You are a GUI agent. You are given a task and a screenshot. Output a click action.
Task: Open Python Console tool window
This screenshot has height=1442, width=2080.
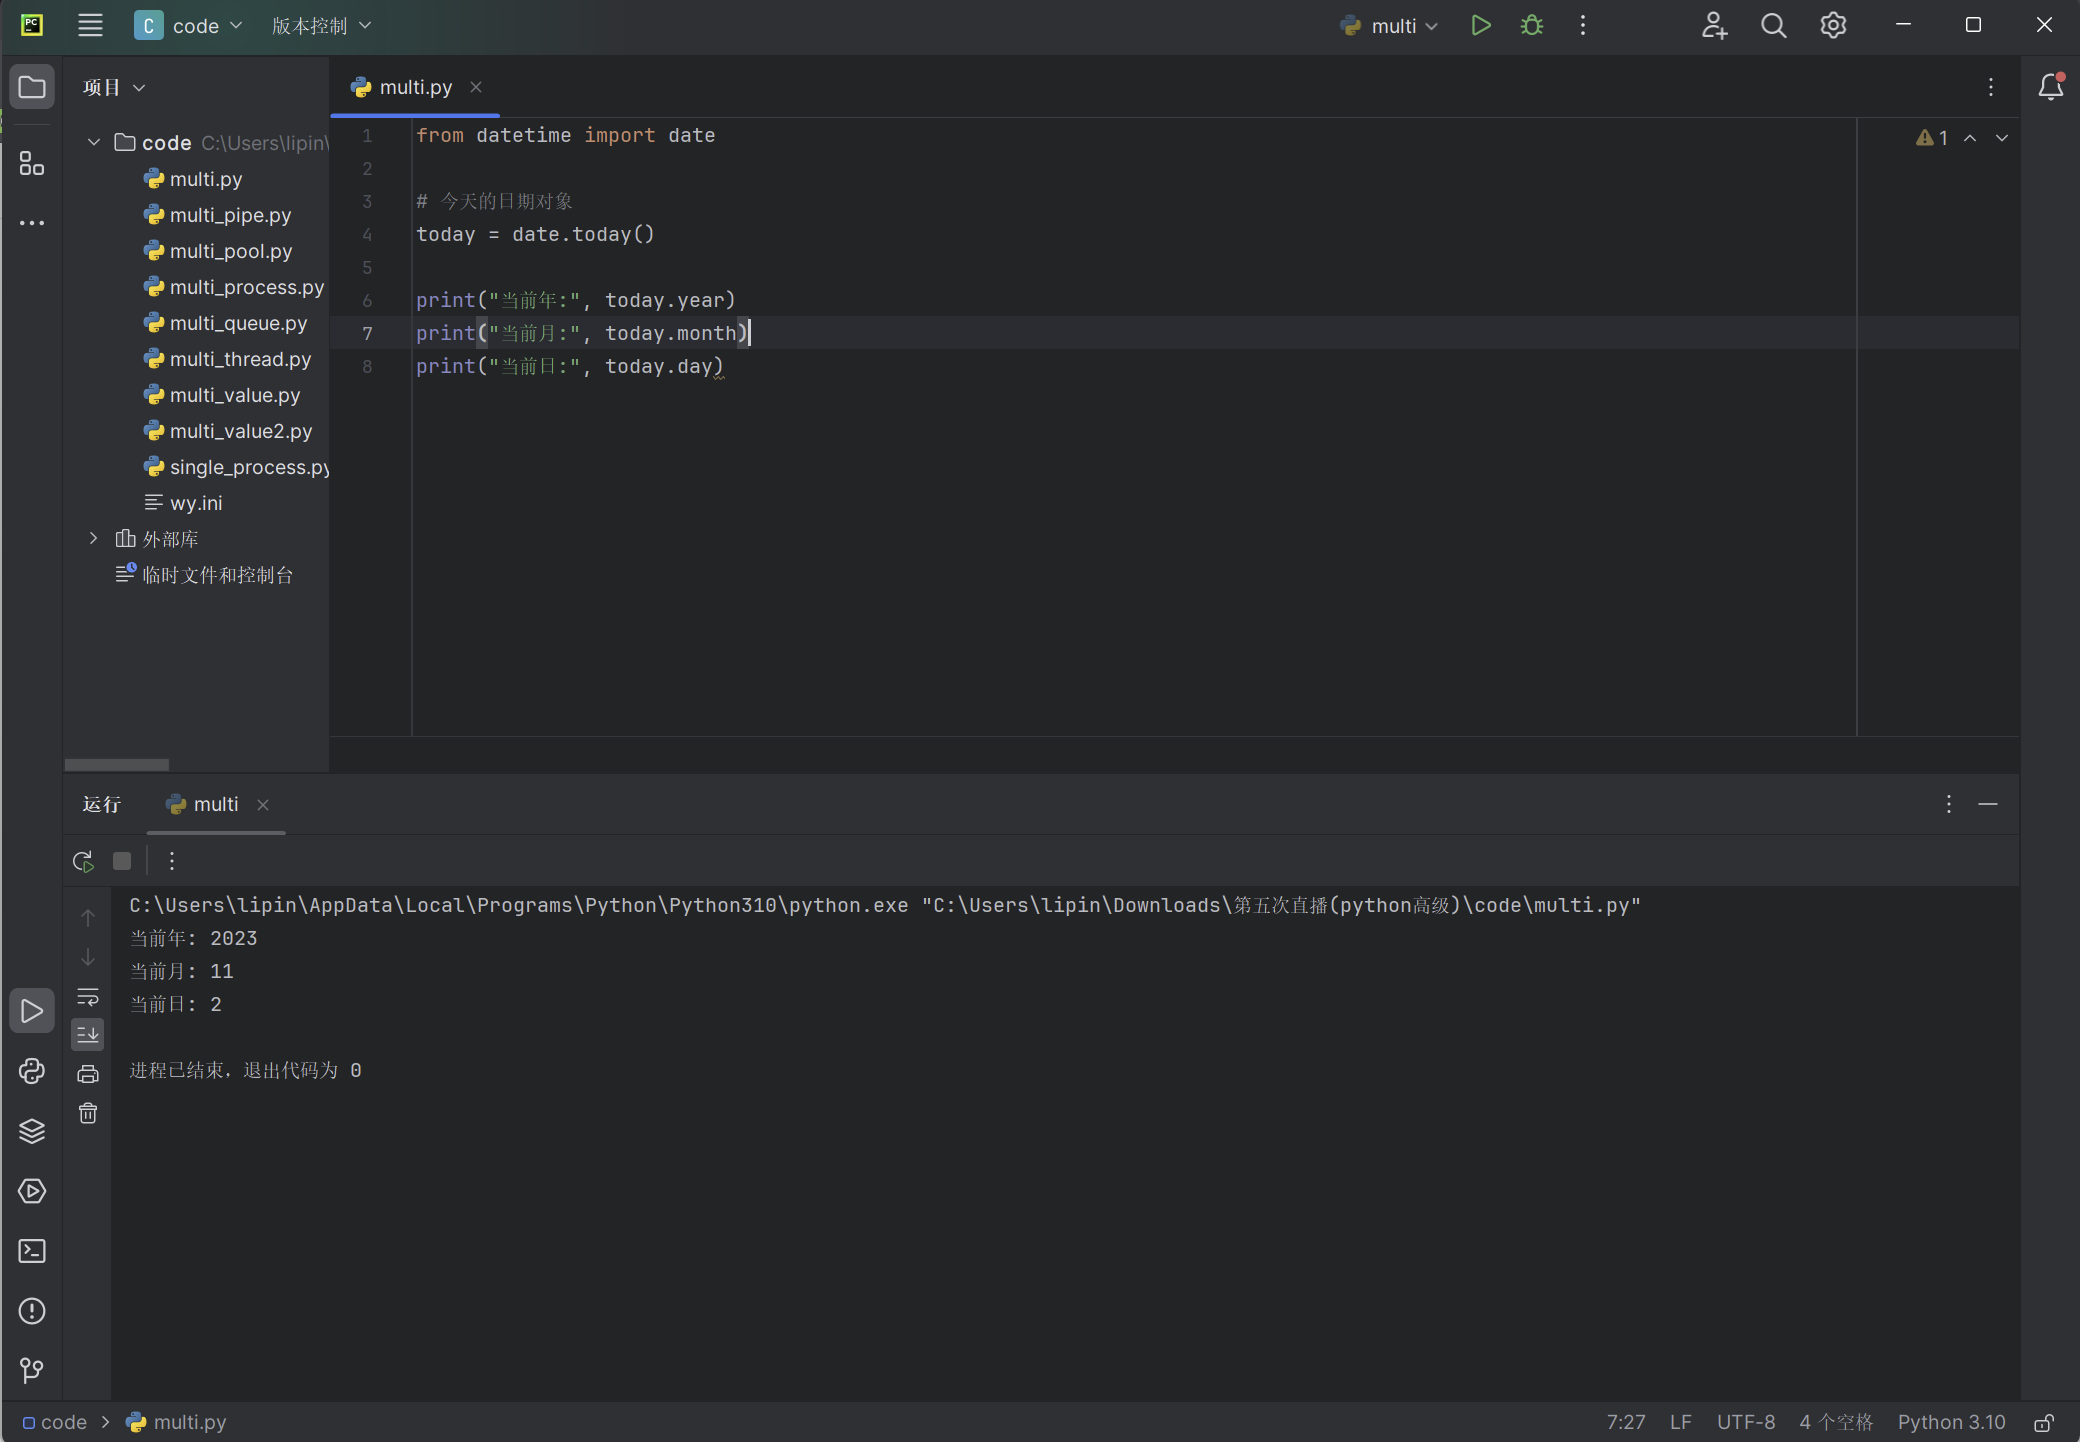(x=32, y=1071)
